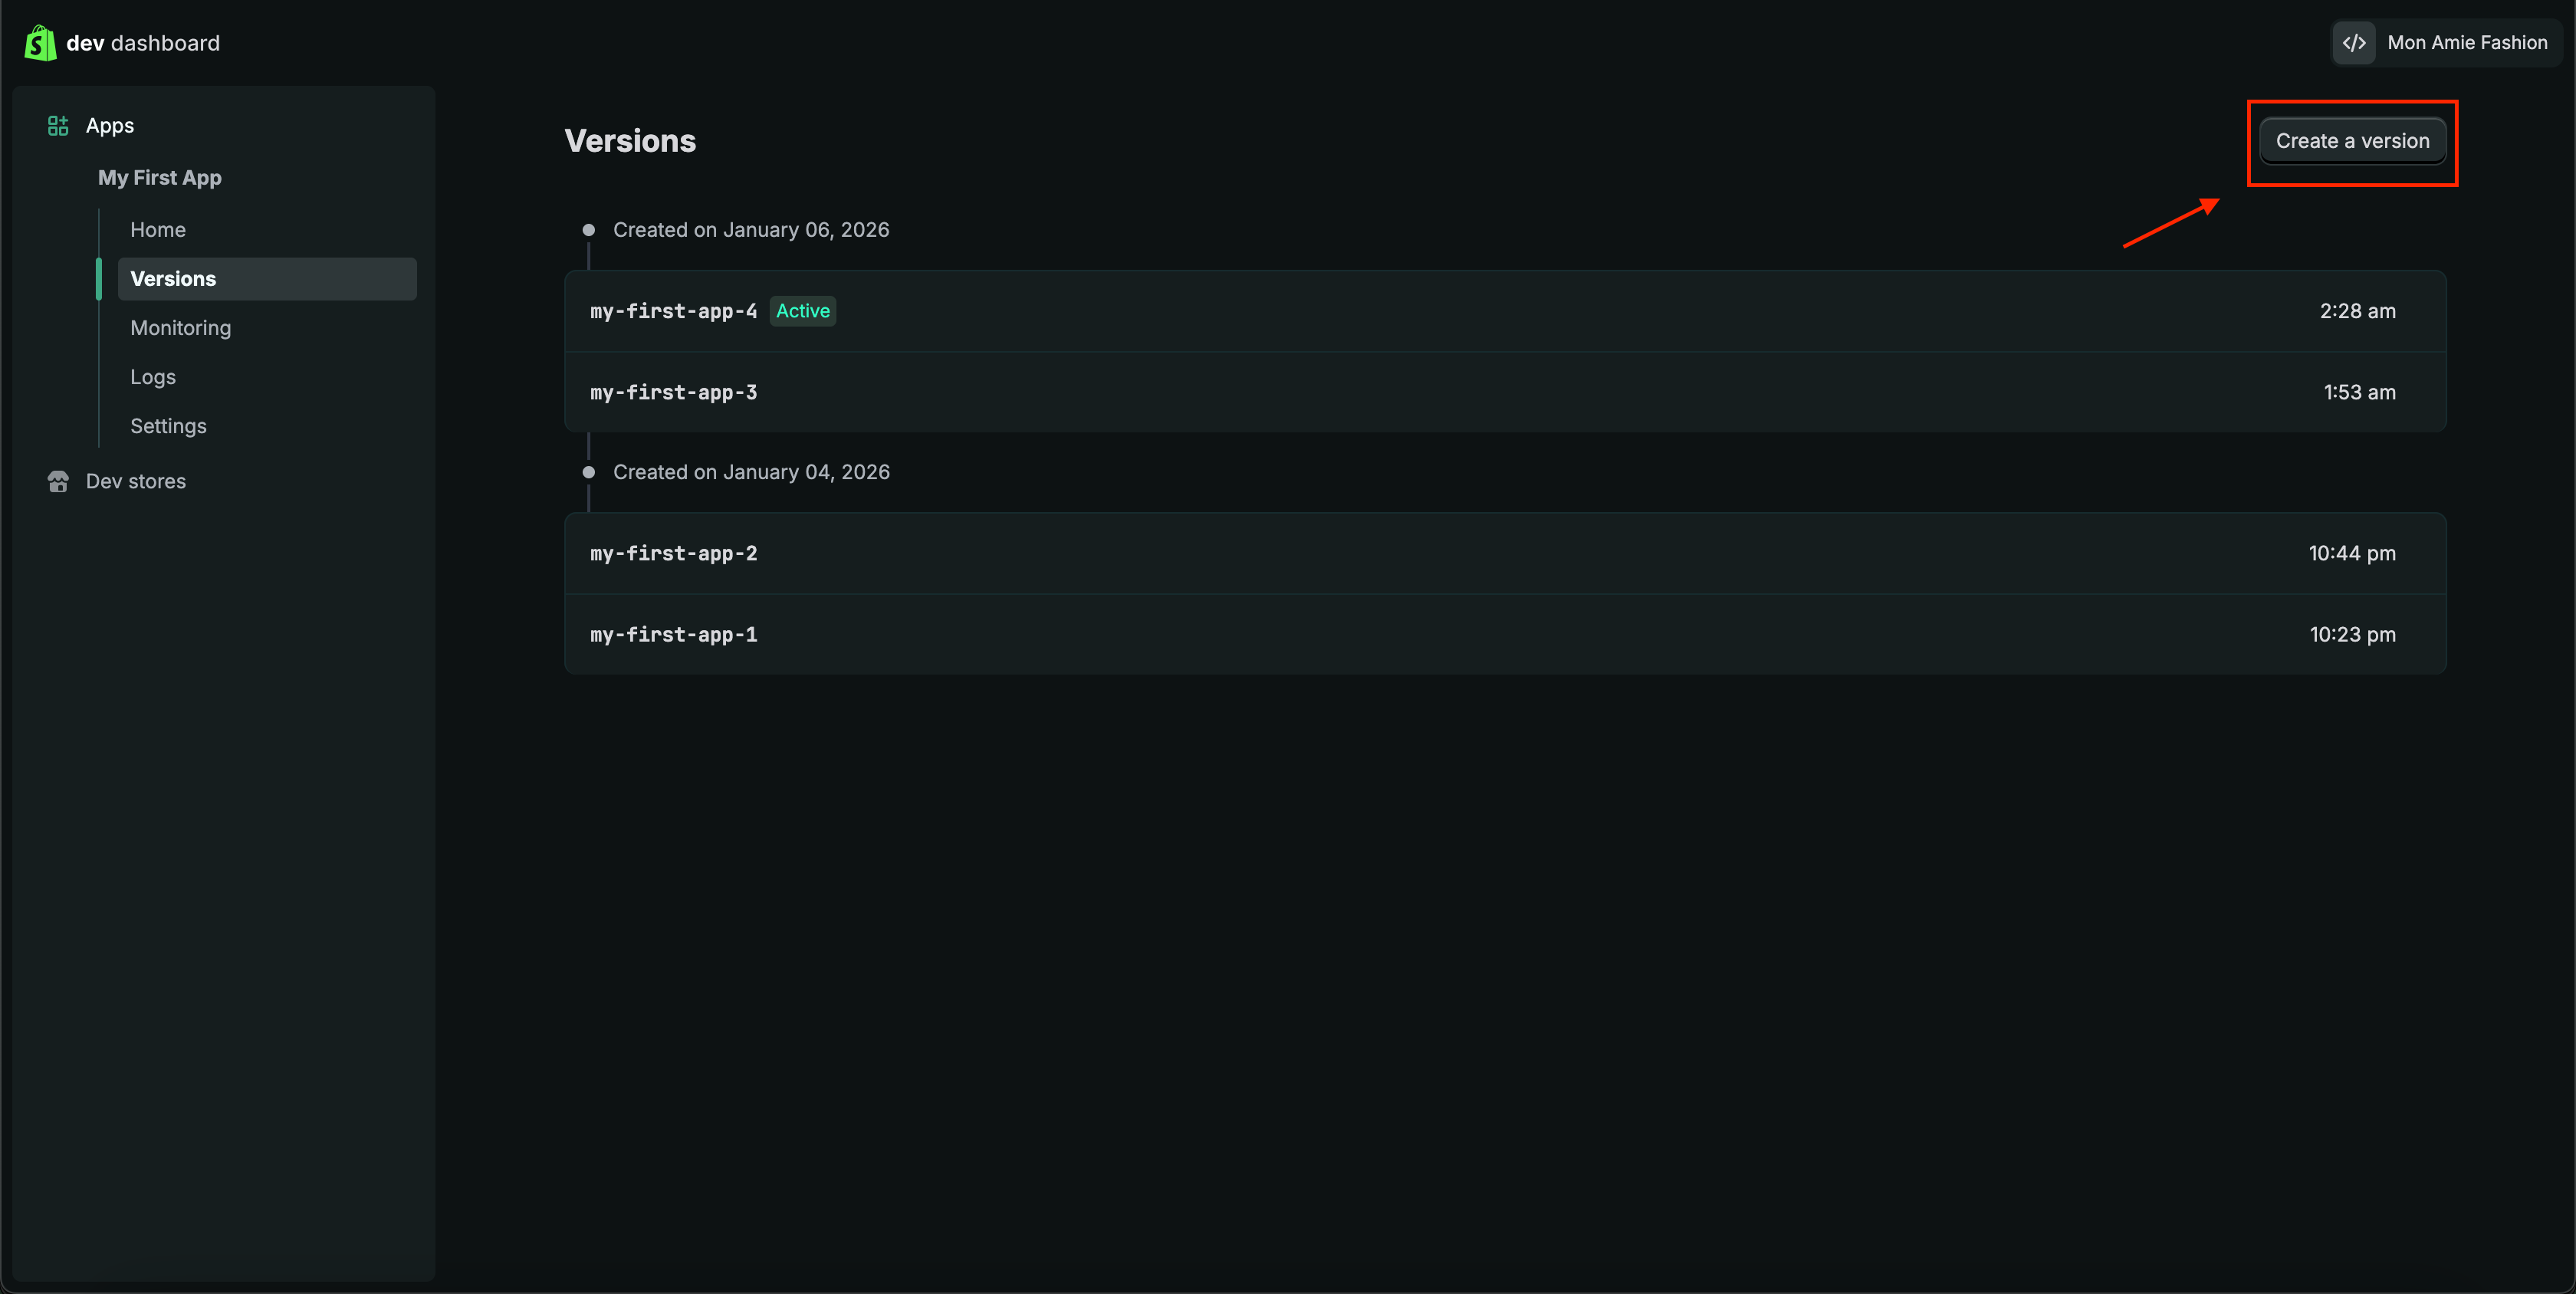Open the Home page in sidebar
The width and height of the screenshot is (2576, 1294).
coord(158,230)
